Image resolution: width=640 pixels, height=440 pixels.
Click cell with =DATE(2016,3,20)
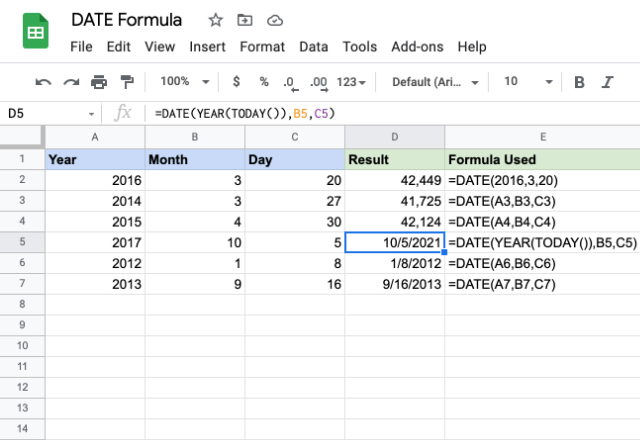click(542, 180)
